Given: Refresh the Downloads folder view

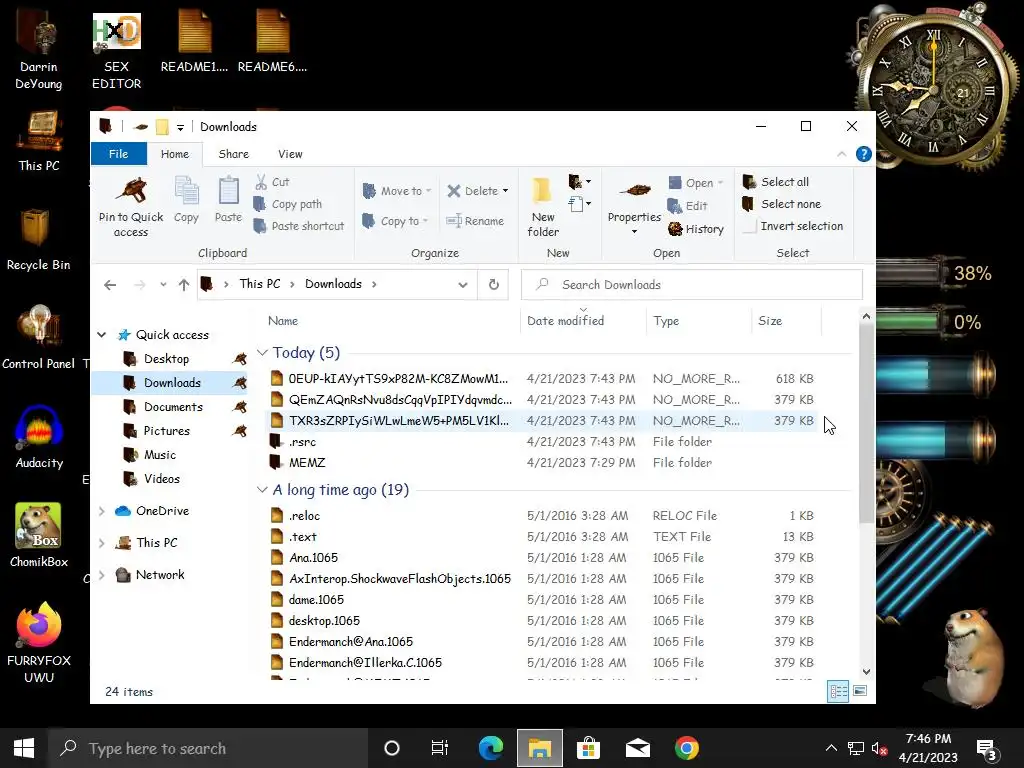Looking at the screenshot, I should pos(494,285).
